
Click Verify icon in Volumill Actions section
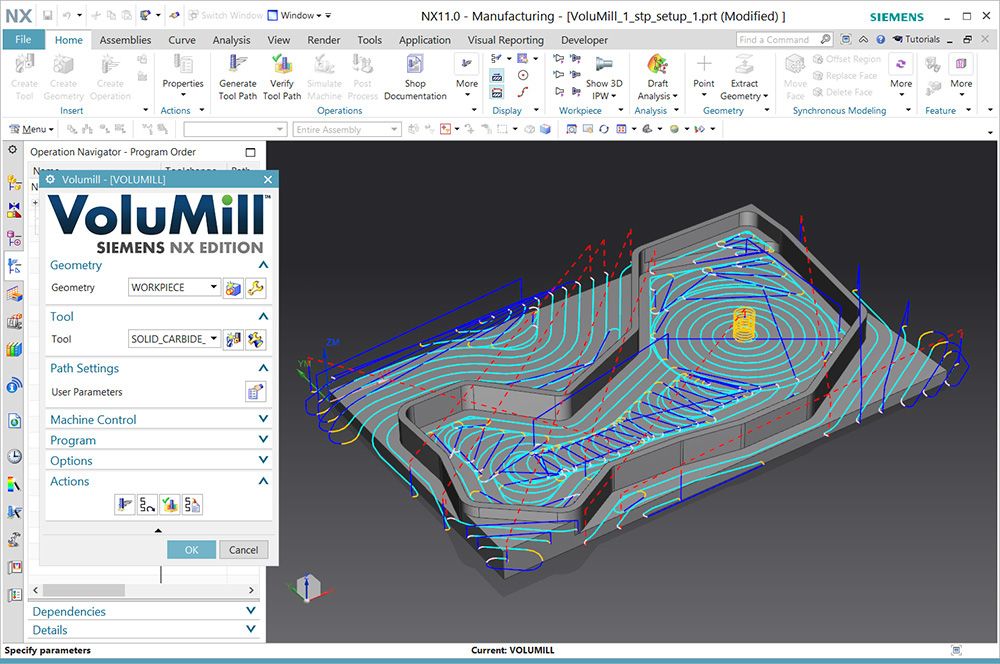(170, 505)
